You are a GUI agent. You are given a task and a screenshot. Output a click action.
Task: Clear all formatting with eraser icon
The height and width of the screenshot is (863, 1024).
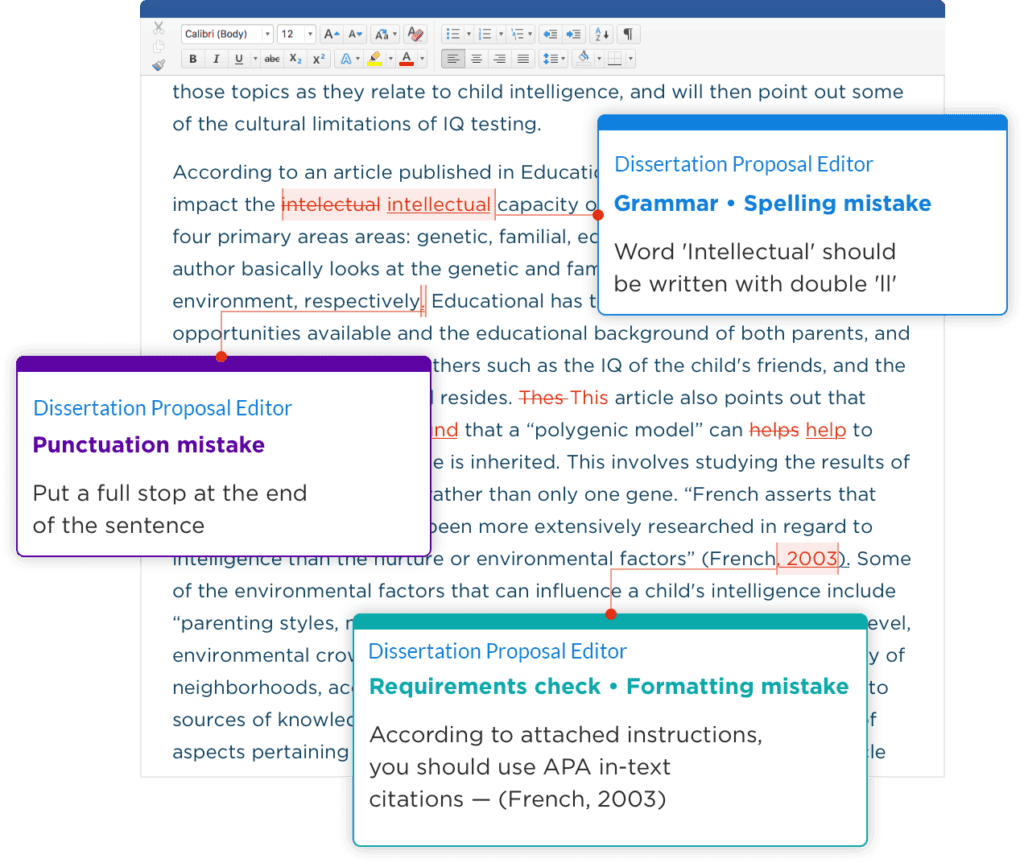[x=416, y=34]
